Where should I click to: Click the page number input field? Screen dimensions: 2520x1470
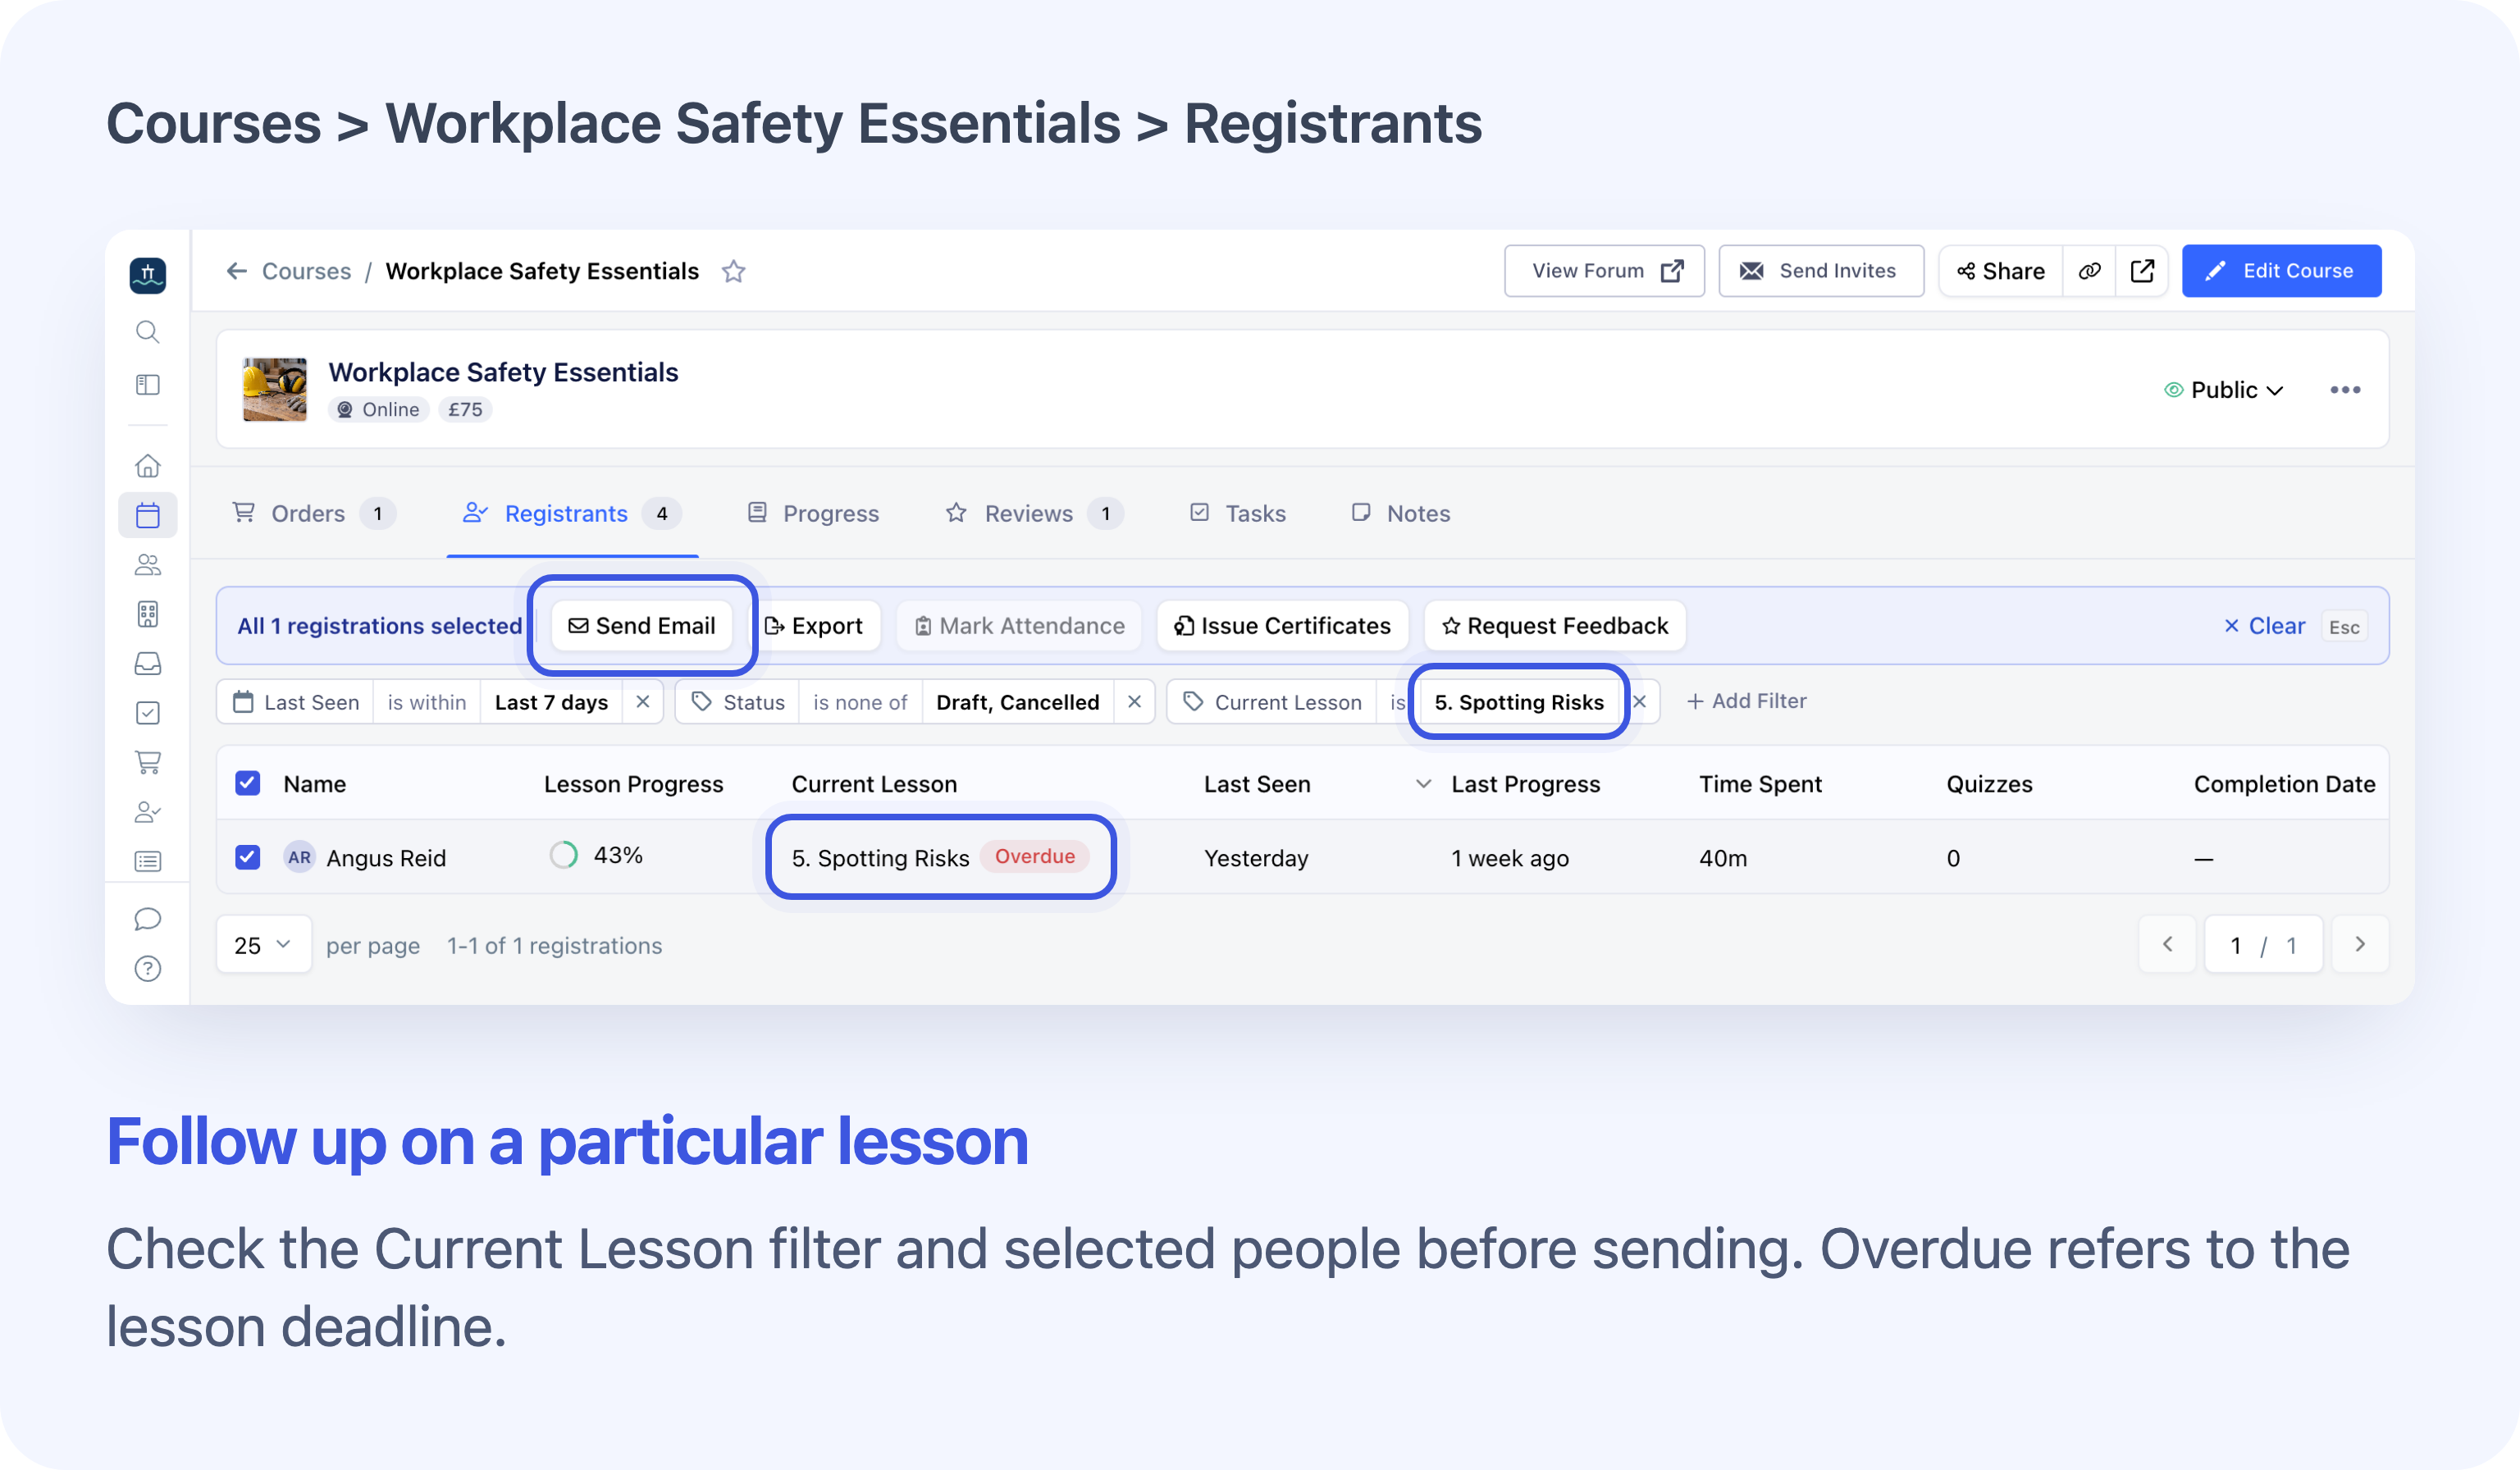click(2263, 945)
